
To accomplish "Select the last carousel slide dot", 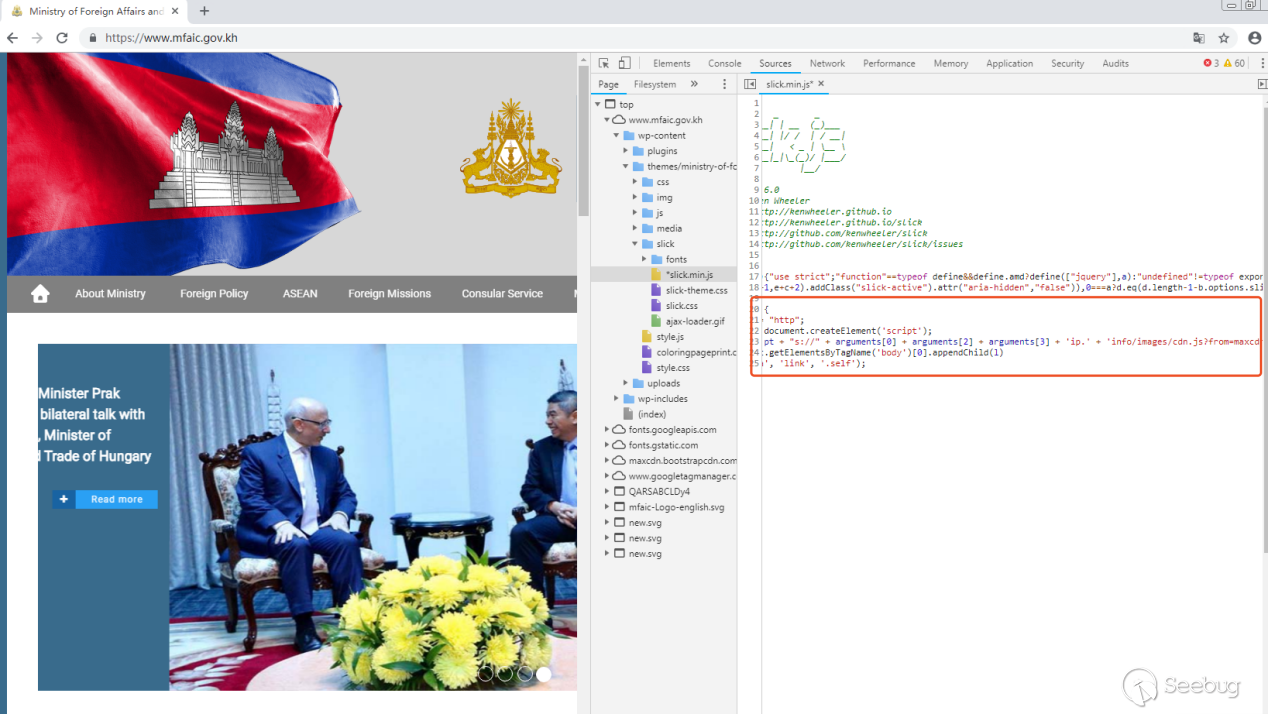I will coord(543,674).
